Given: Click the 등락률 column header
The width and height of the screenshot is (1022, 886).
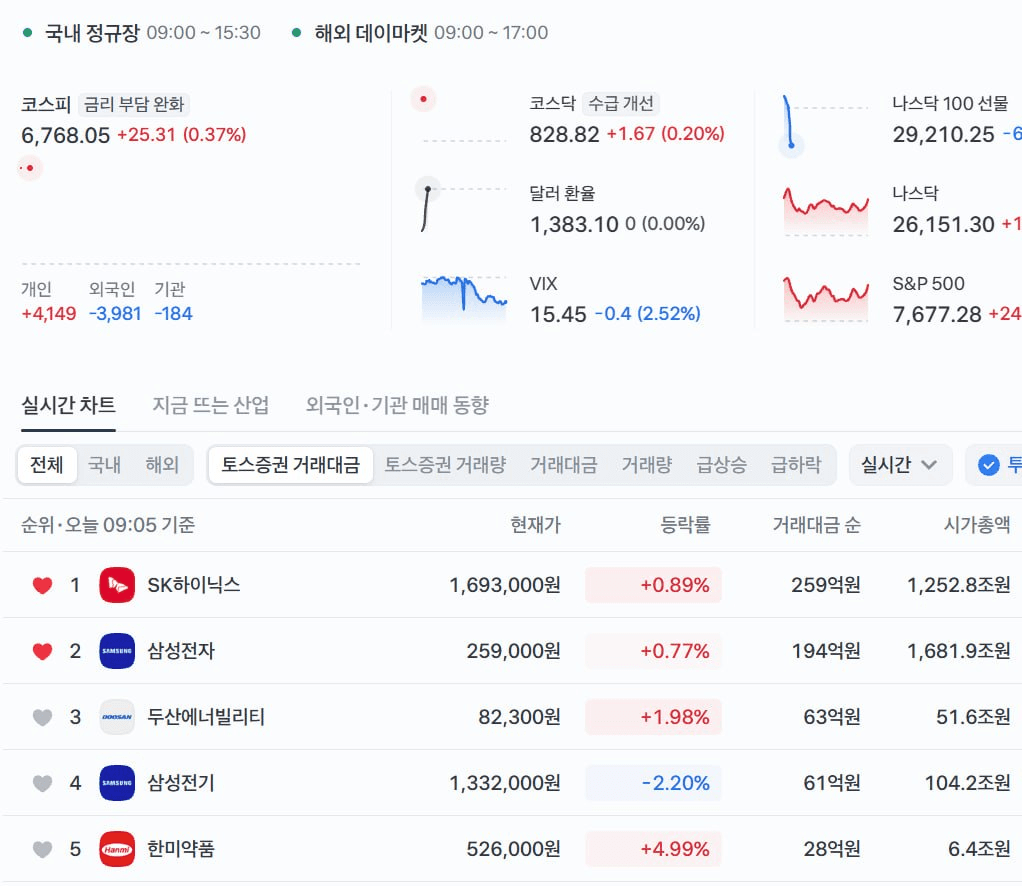Looking at the screenshot, I should [x=685, y=524].
